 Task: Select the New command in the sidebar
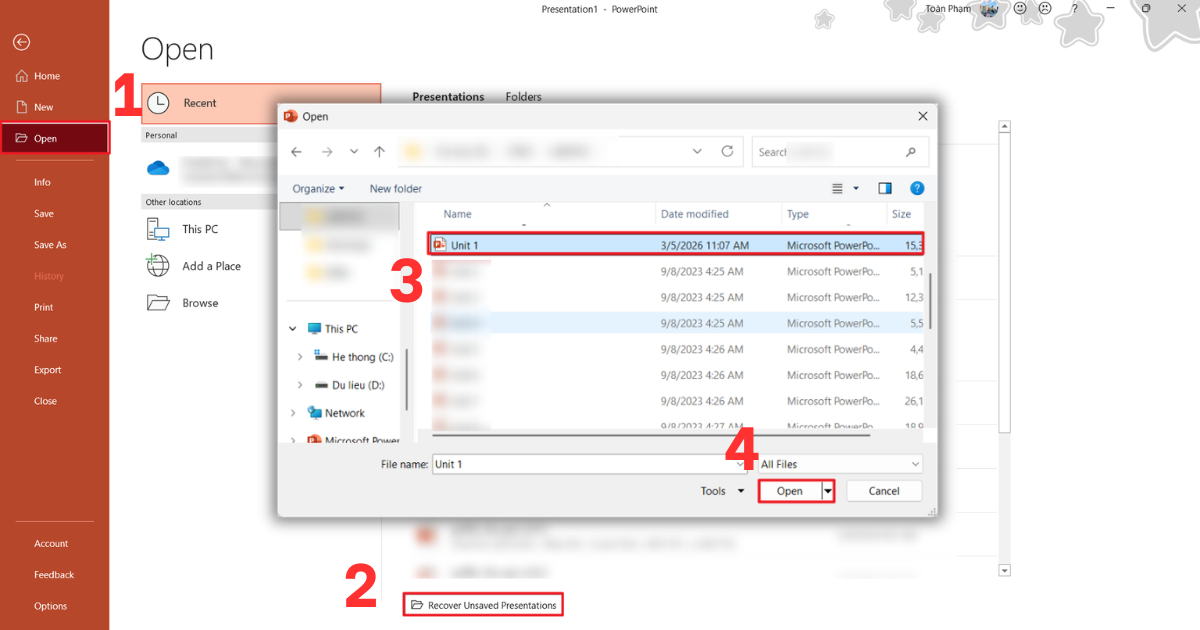[22, 106]
